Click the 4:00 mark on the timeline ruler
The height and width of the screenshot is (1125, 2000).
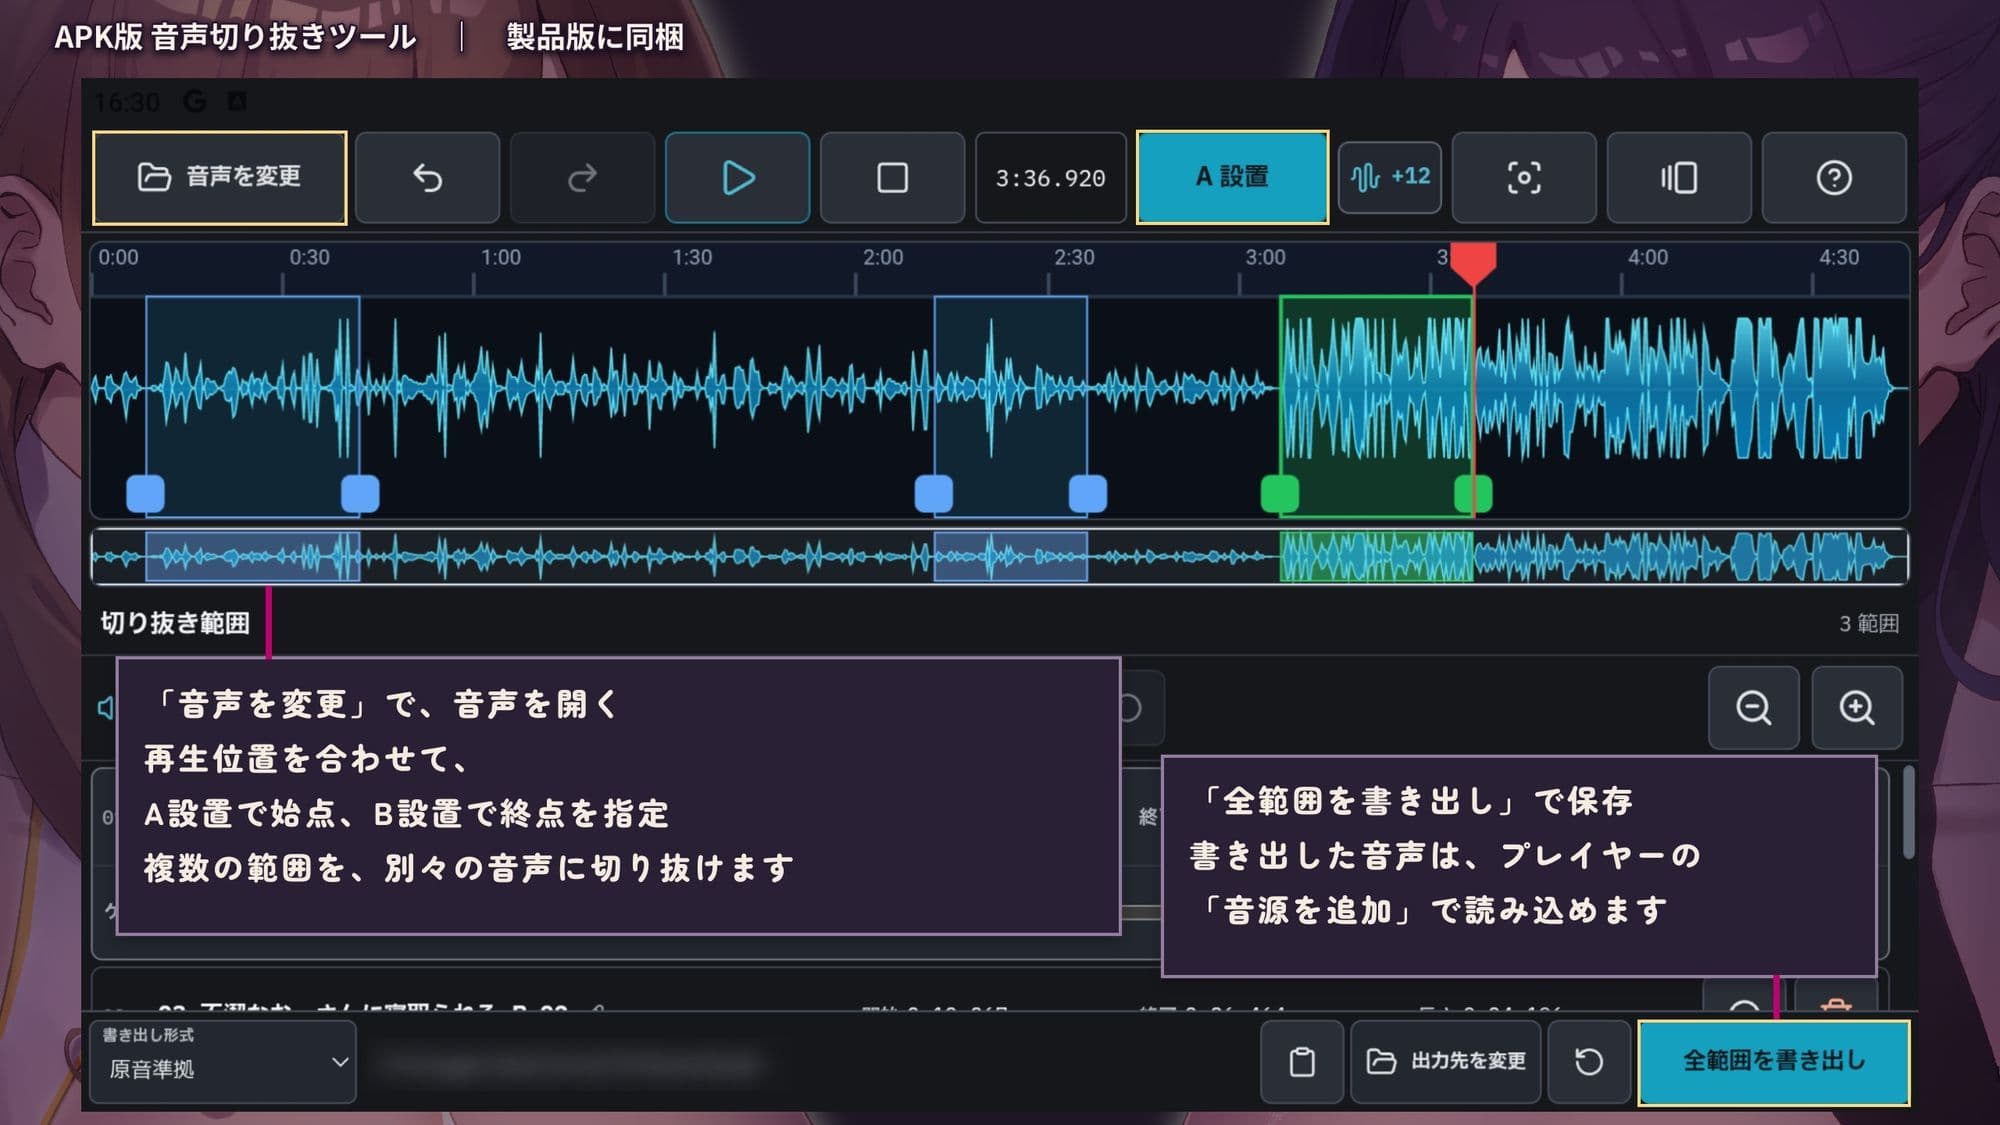[1648, 257]
